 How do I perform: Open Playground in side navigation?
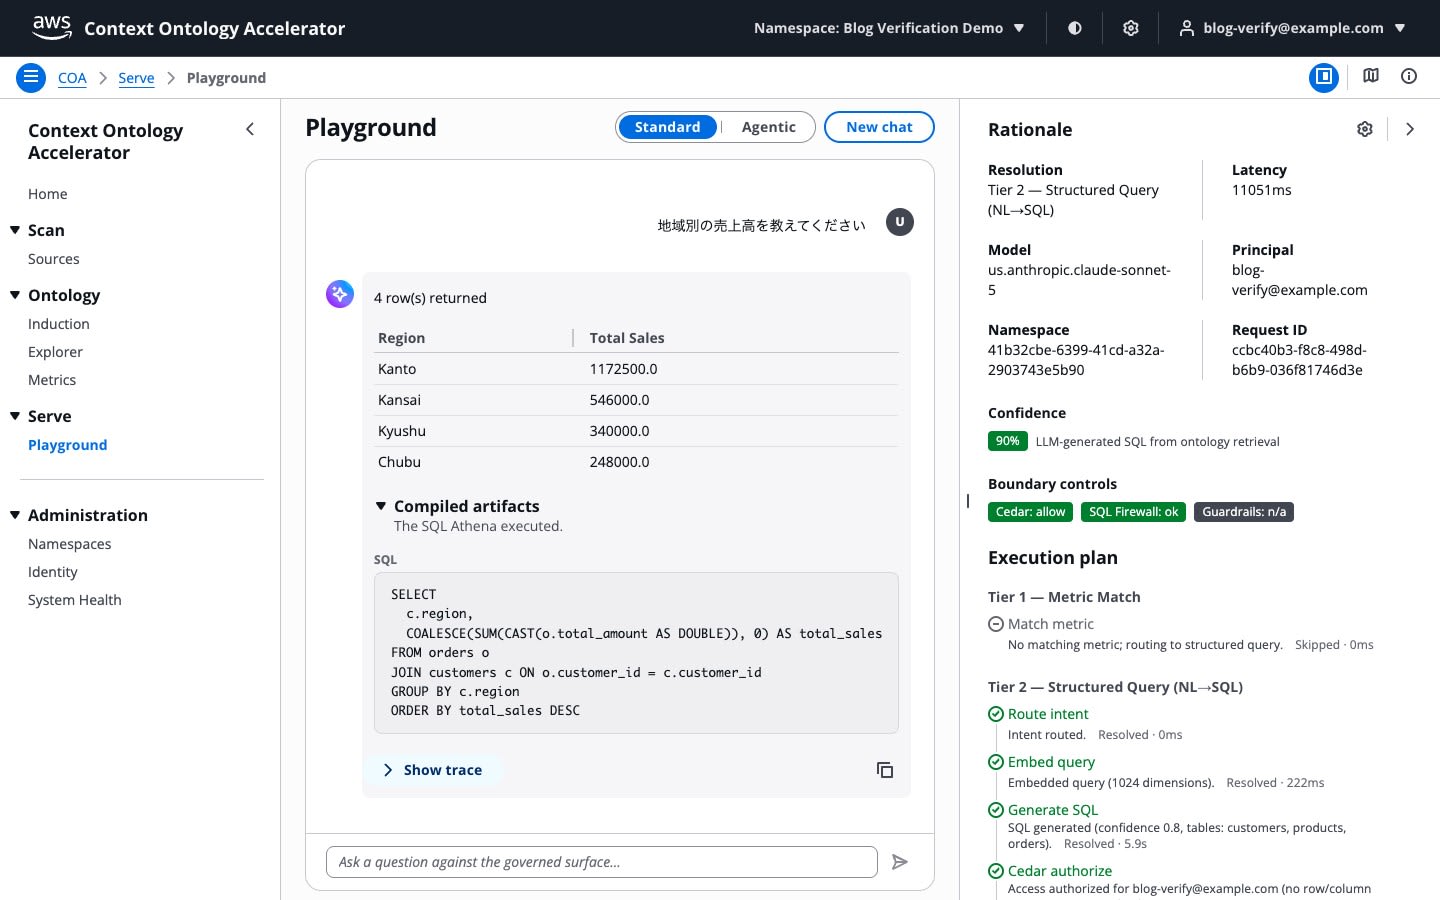(x=68, y=445)
